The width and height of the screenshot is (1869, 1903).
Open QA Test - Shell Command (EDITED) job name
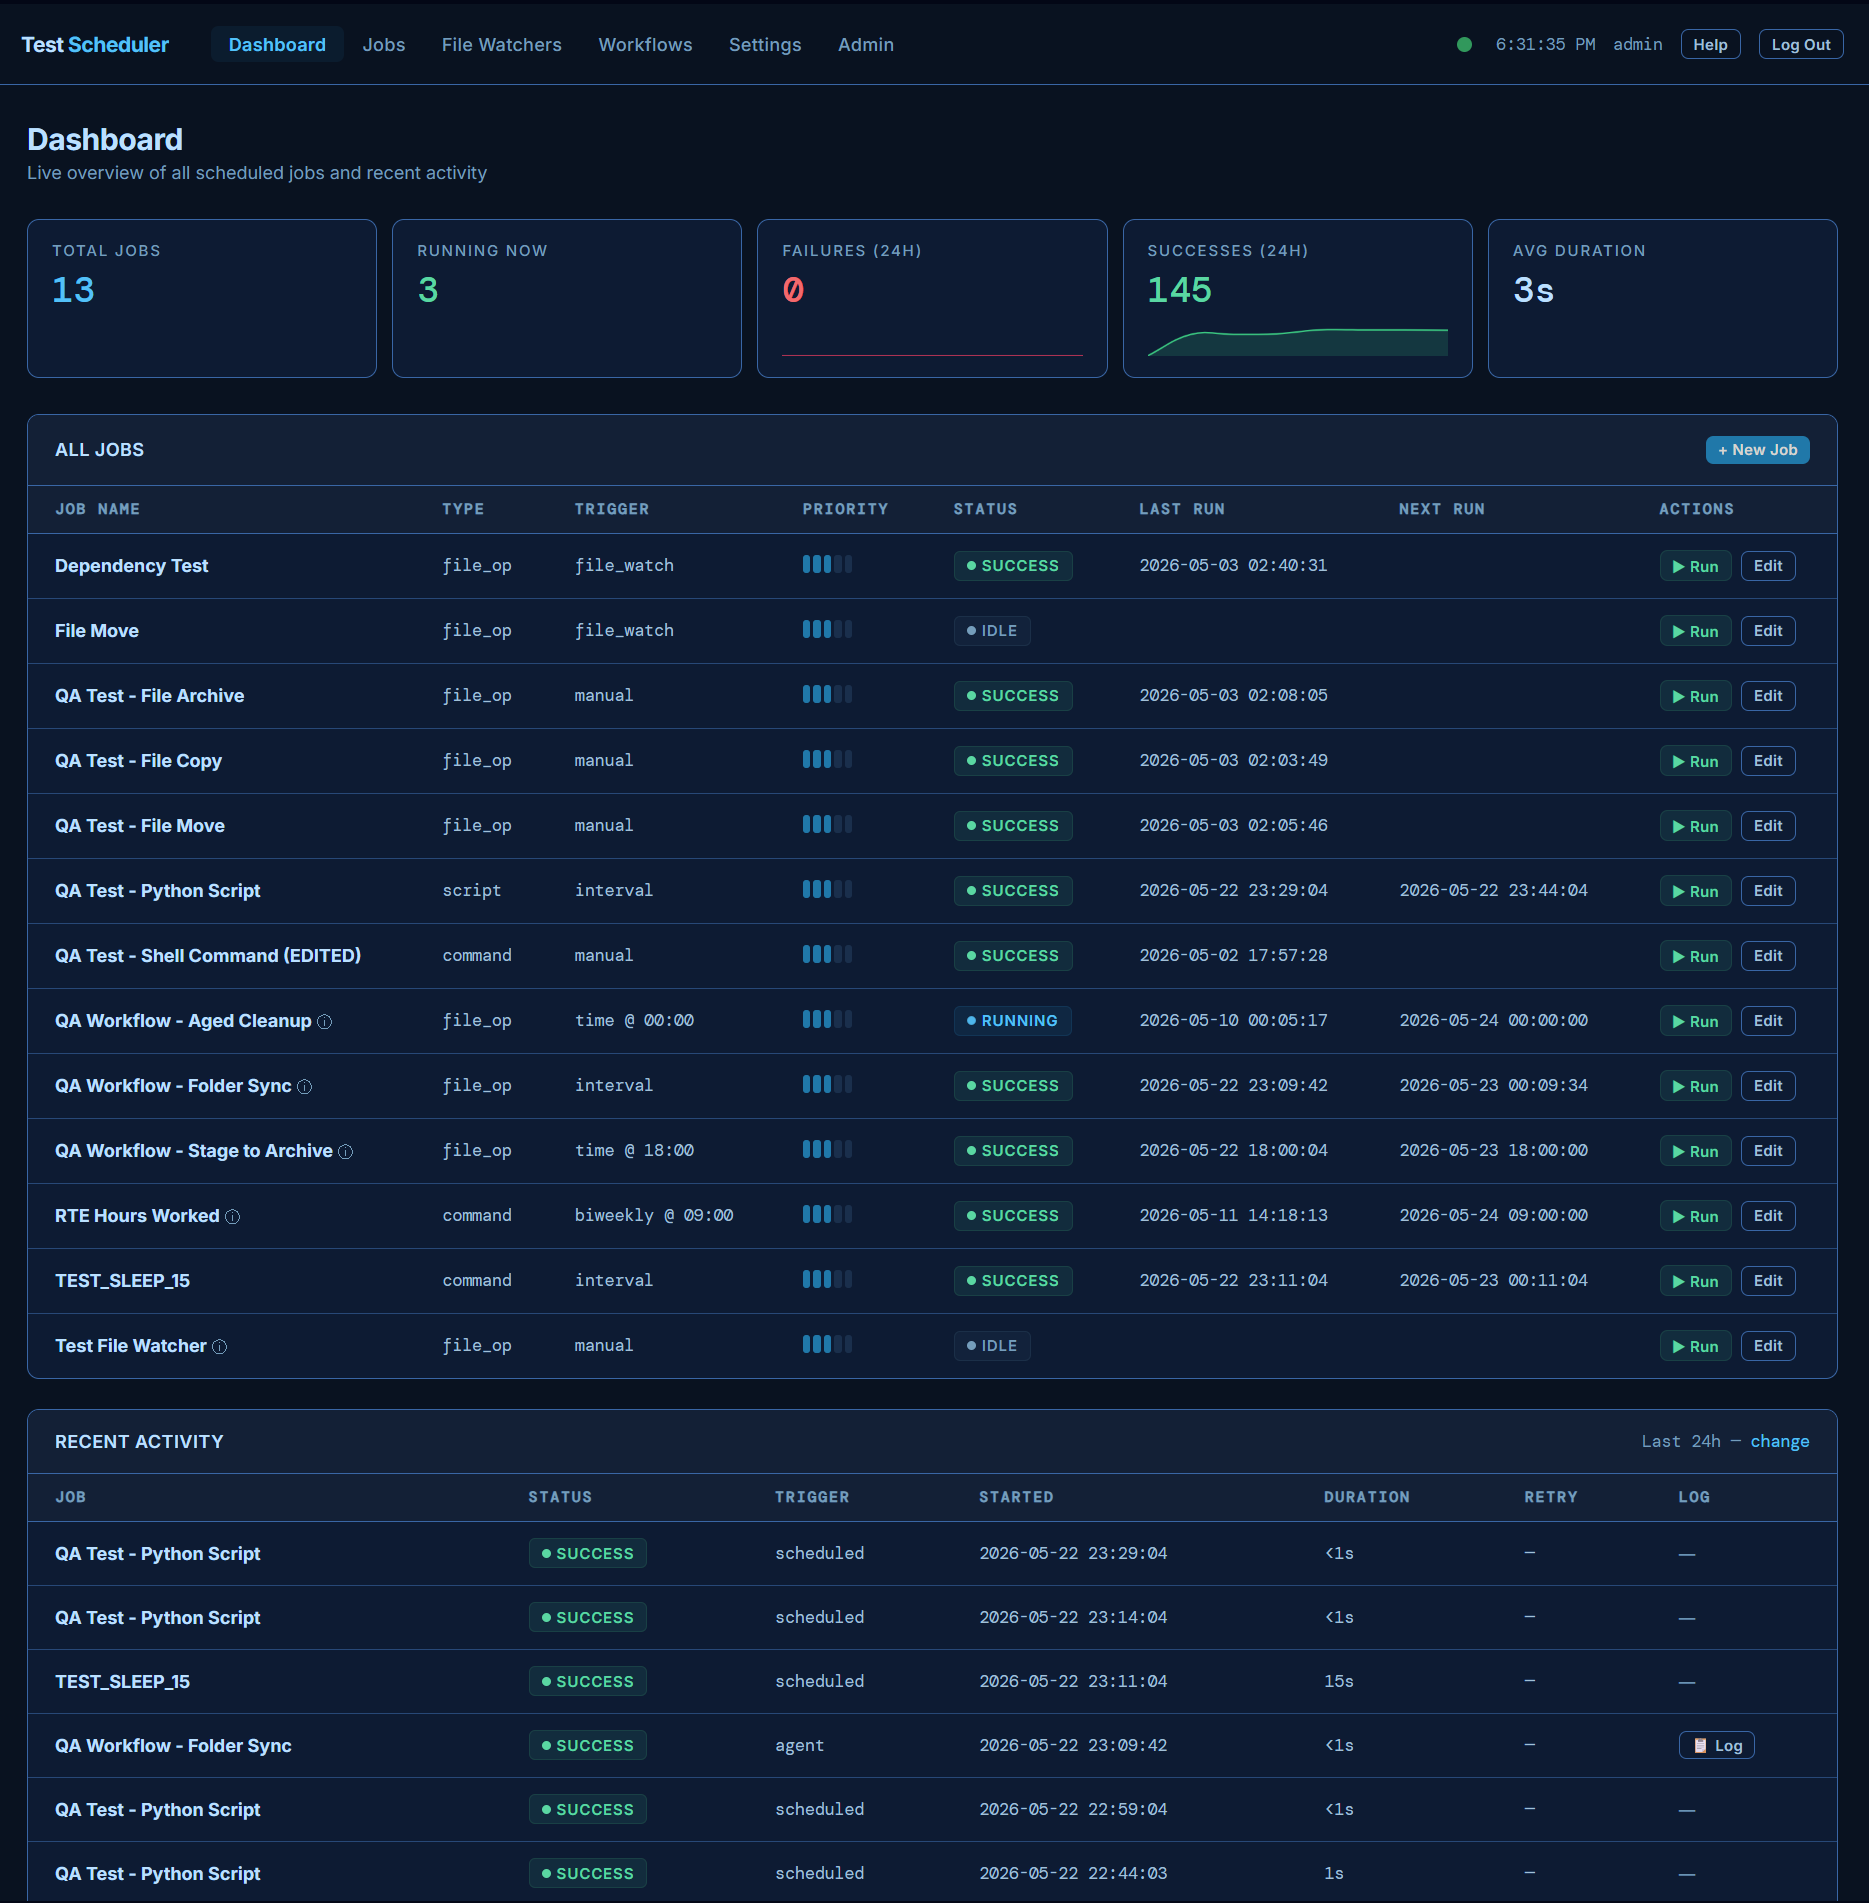pos(208,956)
